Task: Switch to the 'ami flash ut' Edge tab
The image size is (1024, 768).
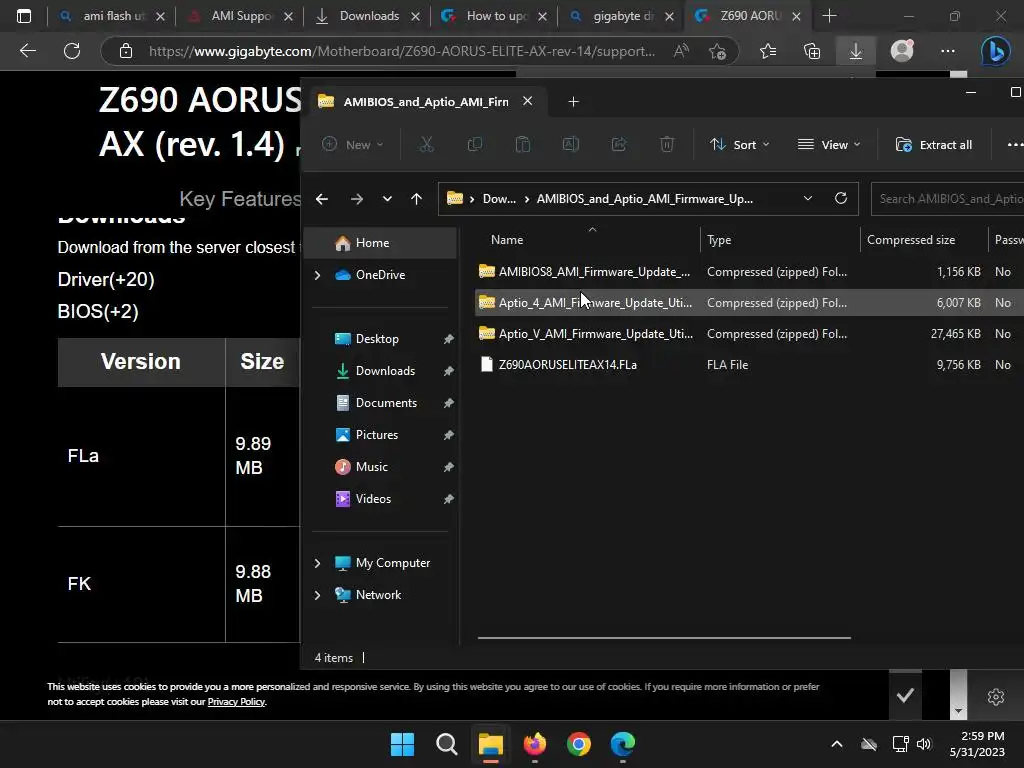Action: pyautogui.click(x=111, y=16)
